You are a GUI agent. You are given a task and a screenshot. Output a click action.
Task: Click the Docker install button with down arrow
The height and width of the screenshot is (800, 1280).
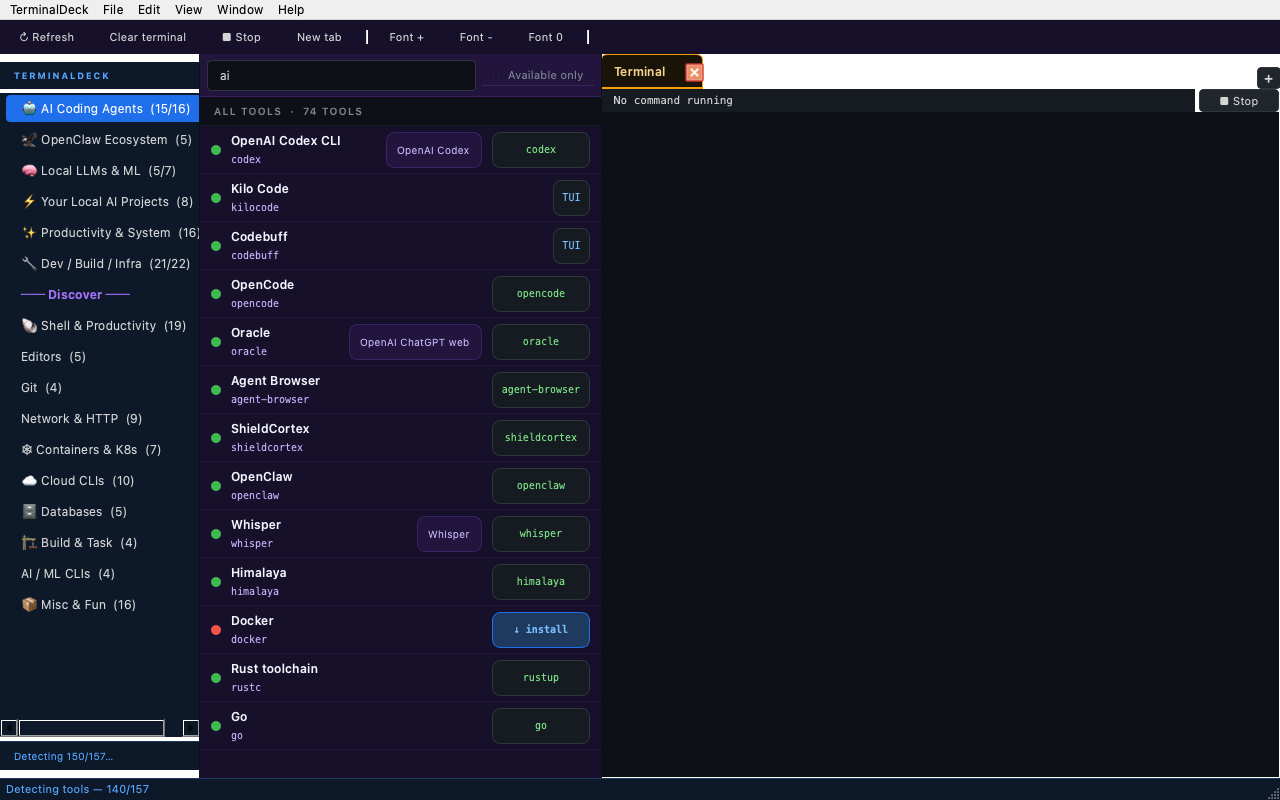[540, 630]
